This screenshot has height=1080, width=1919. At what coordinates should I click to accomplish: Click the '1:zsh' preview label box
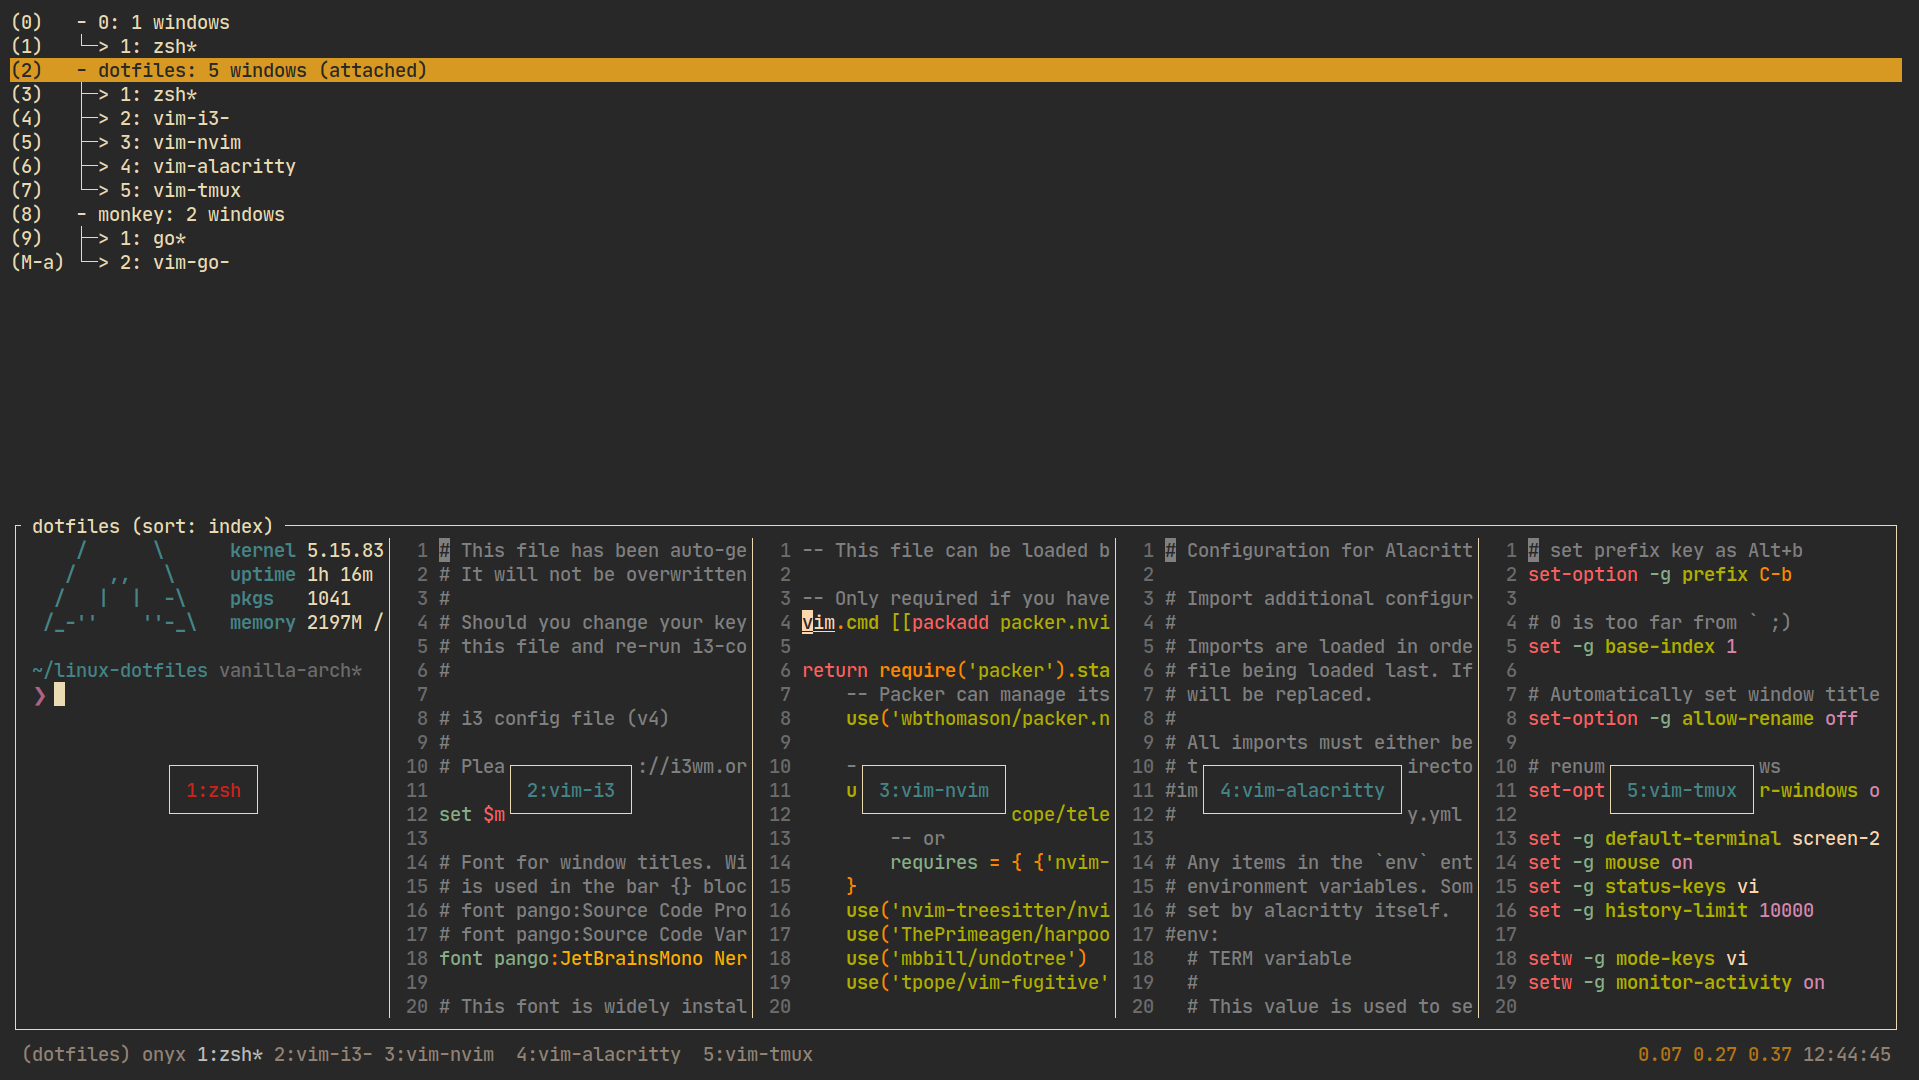click(213, 790)
